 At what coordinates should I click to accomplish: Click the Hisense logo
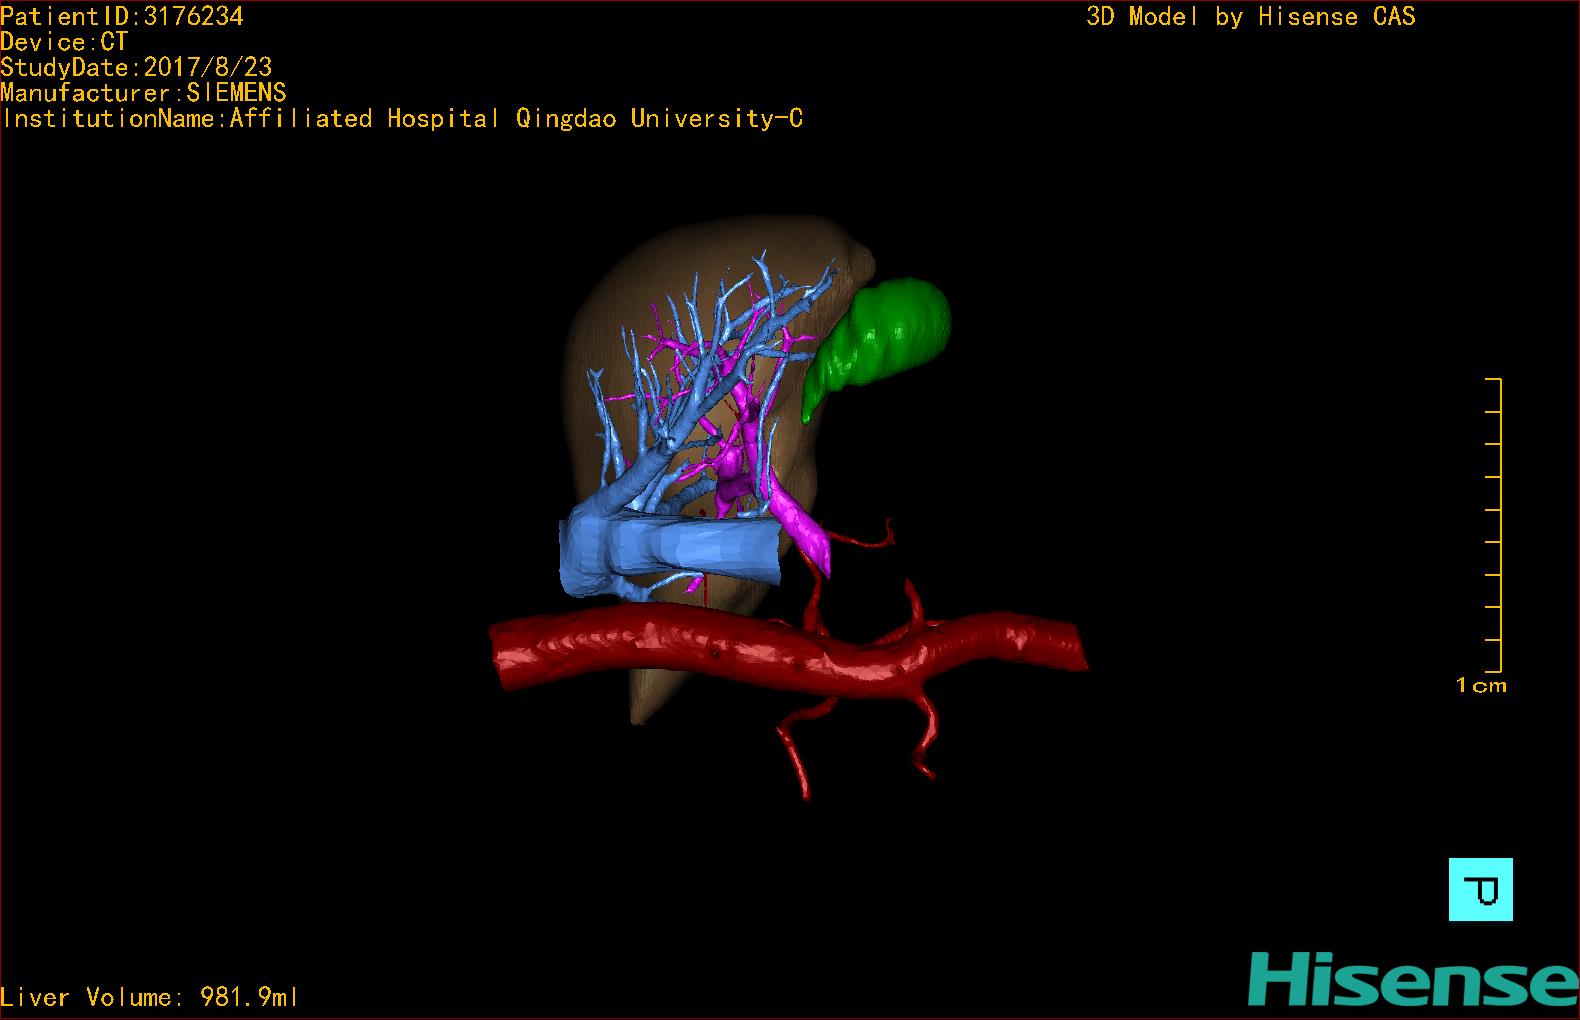[x=1413, y=979]
